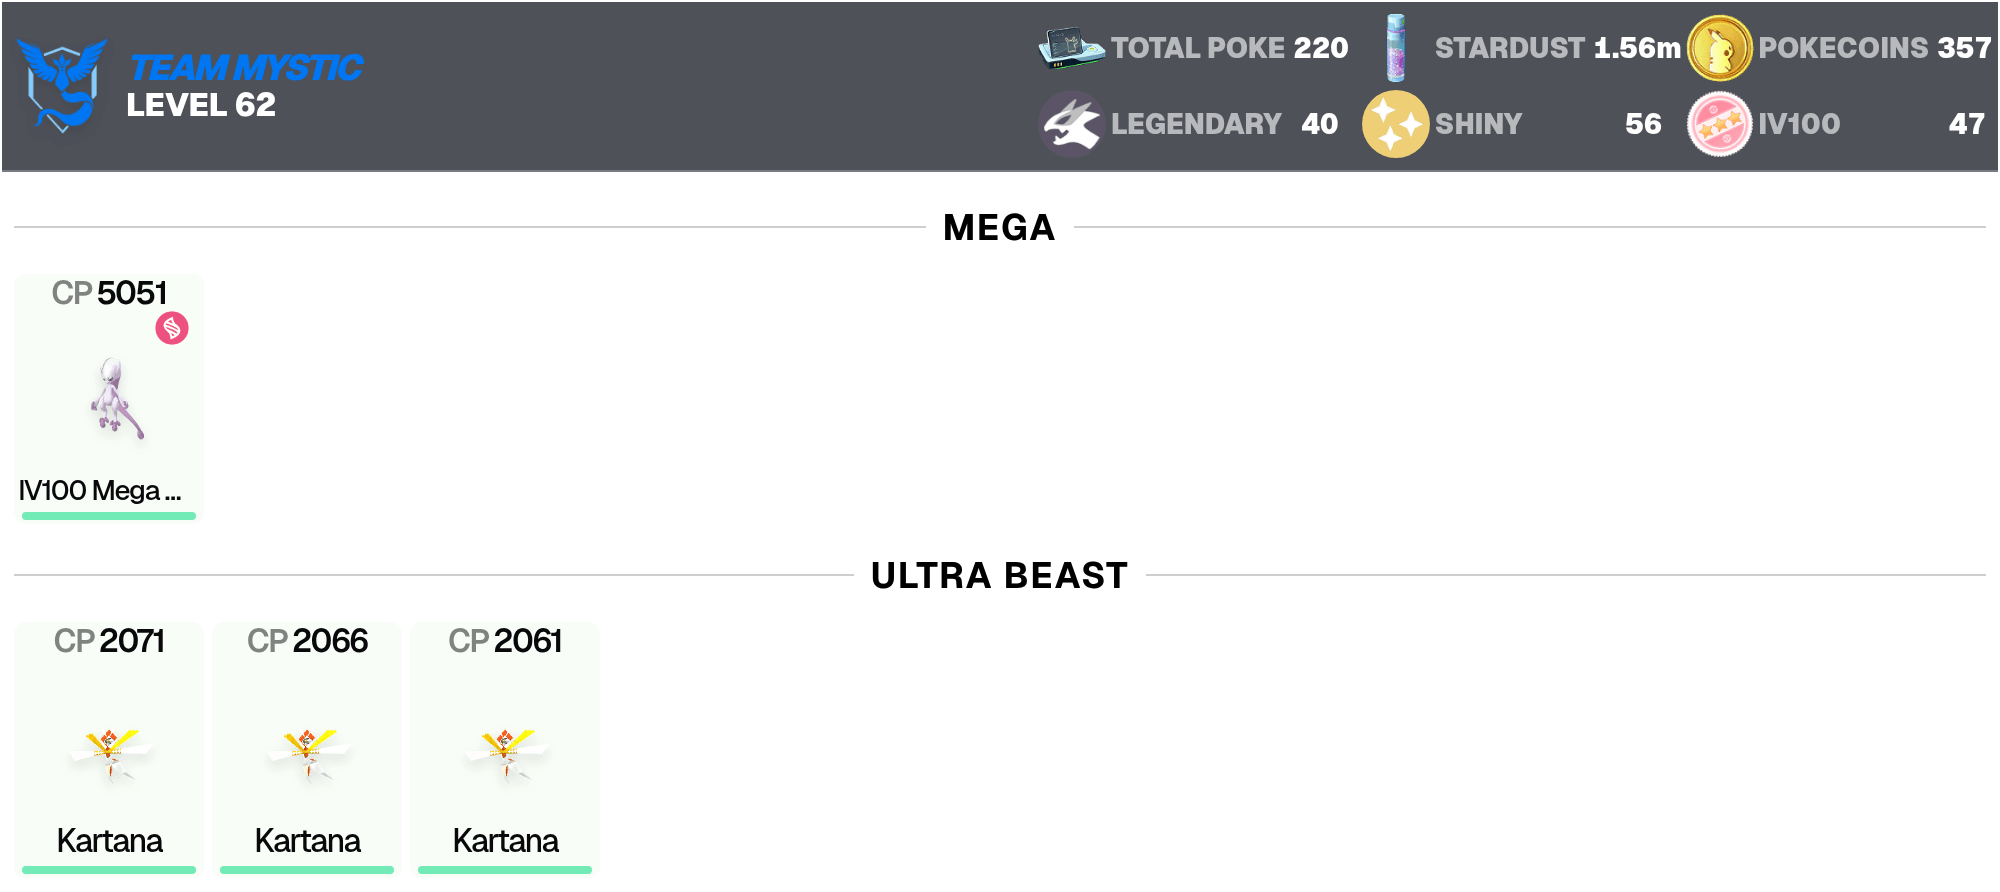Click the LEVEL 62 label
The height and width of the screenshot is (892, 2000).
[201, 105]
